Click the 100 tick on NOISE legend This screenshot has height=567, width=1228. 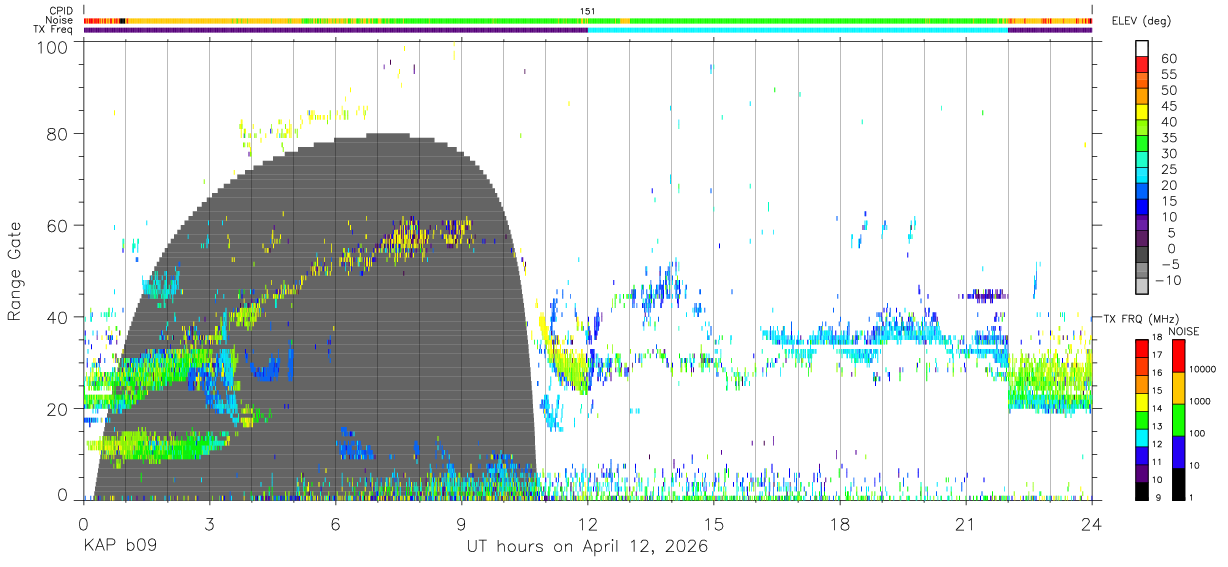[1196, 434]
